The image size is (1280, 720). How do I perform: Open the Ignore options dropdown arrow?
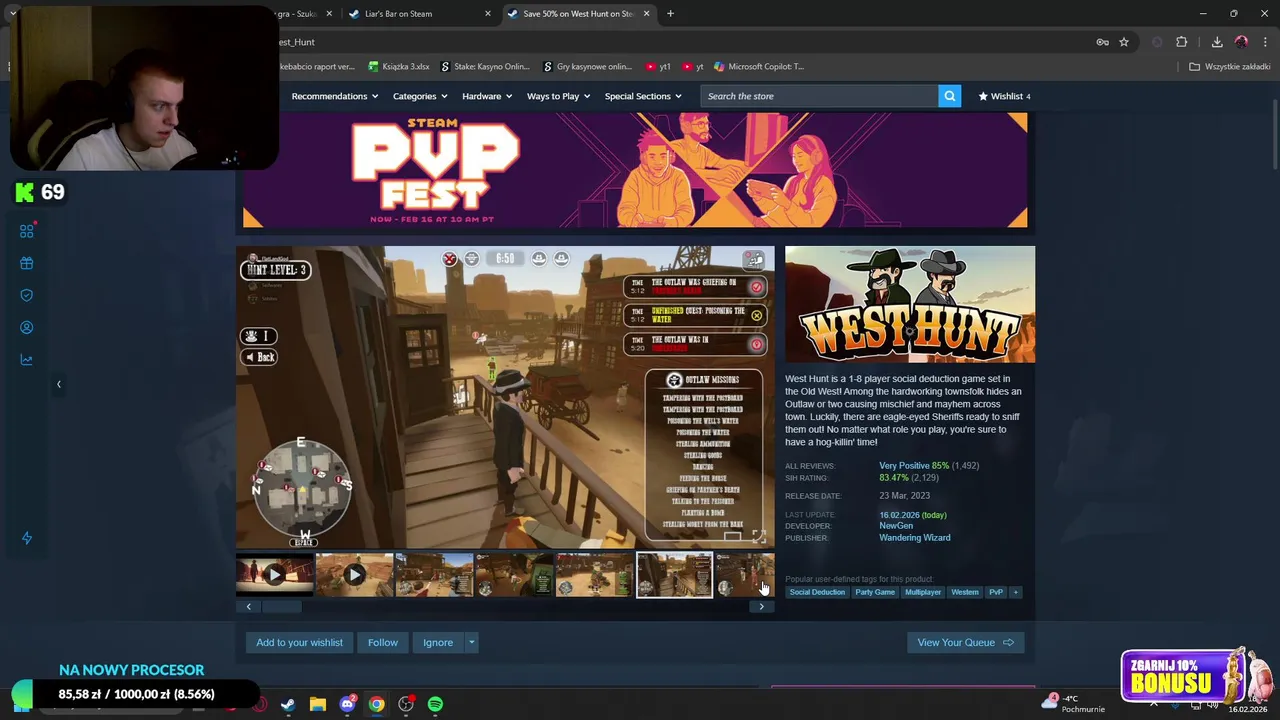pyautogui.click(x=471, y=643)
